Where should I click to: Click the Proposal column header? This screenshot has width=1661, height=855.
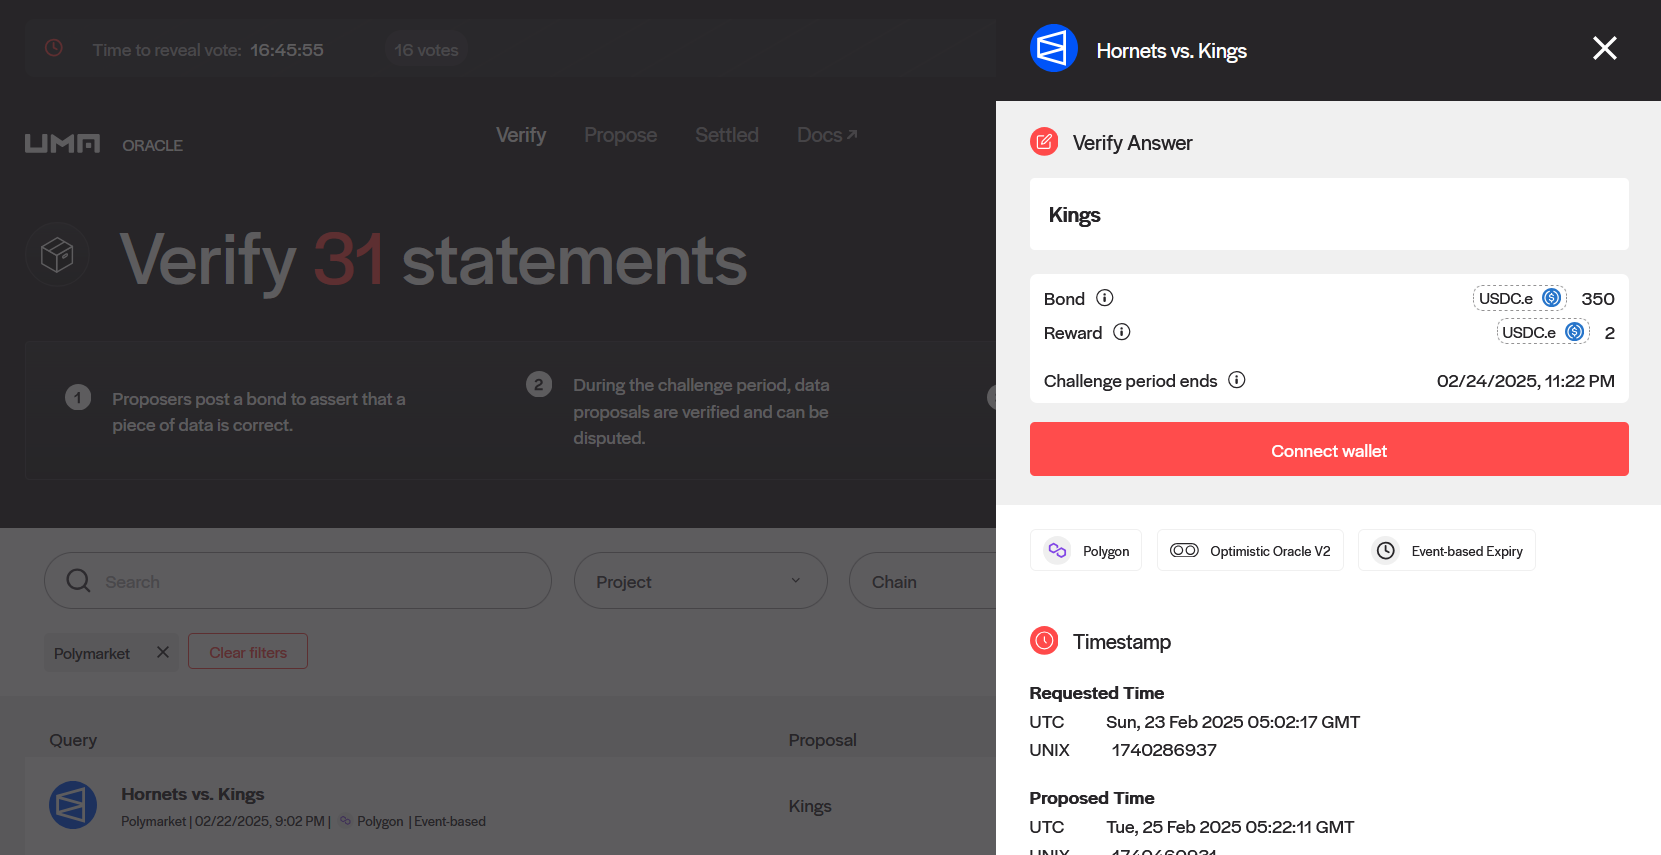click(x=823, y=740)
